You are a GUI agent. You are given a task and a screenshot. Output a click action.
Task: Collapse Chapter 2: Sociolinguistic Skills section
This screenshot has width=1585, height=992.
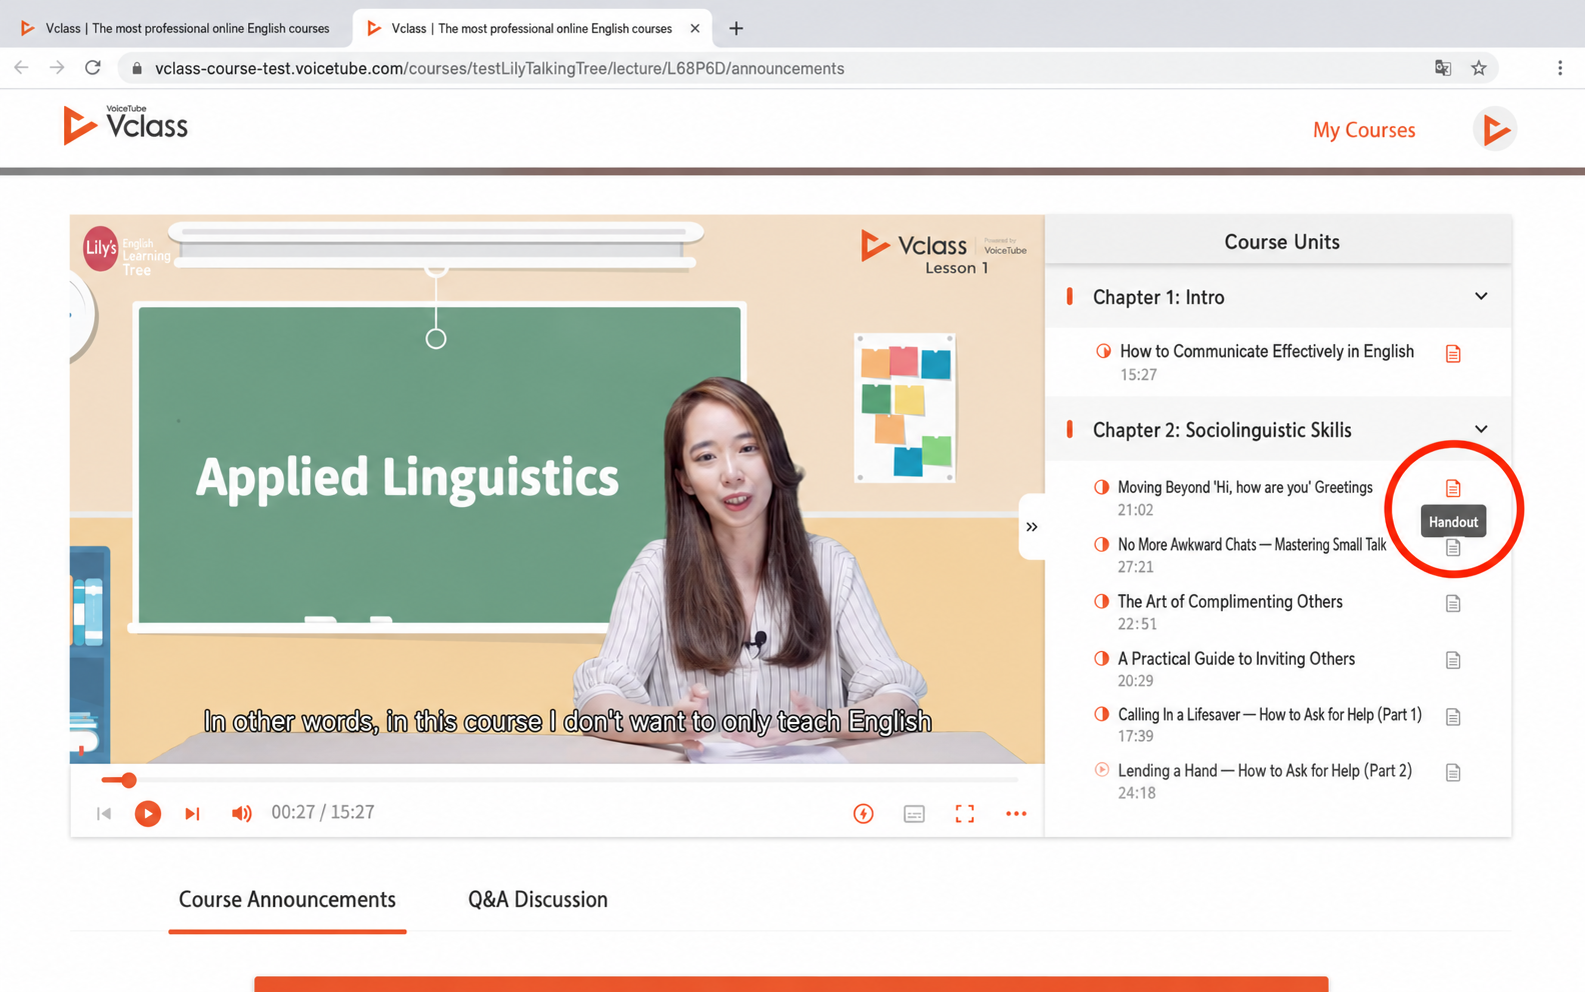(x=1481, y=430)
